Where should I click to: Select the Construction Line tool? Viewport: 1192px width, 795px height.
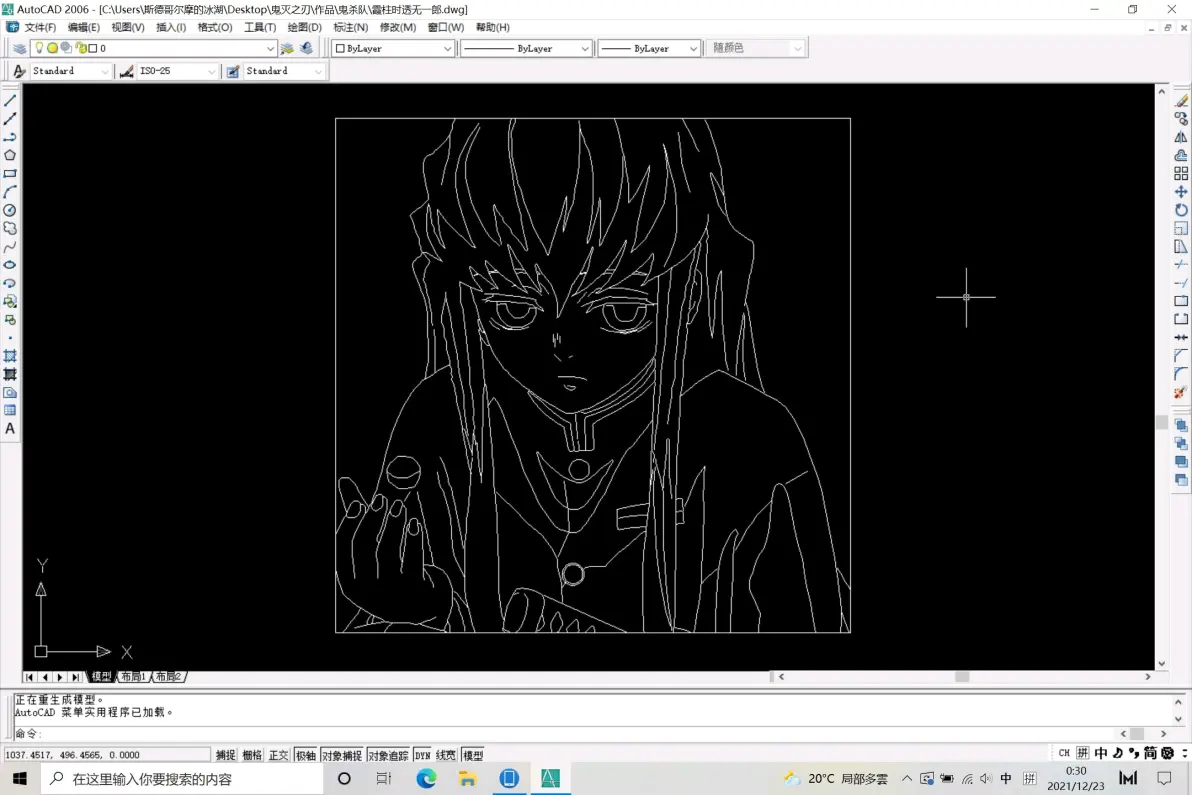coord(10,119)
